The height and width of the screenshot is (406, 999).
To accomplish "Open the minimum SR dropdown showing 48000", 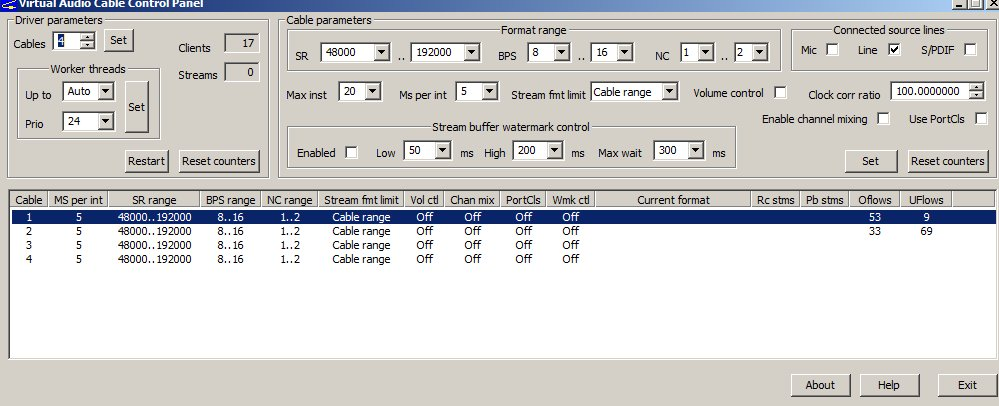I will pyautogui.click(x=382, y=52).
